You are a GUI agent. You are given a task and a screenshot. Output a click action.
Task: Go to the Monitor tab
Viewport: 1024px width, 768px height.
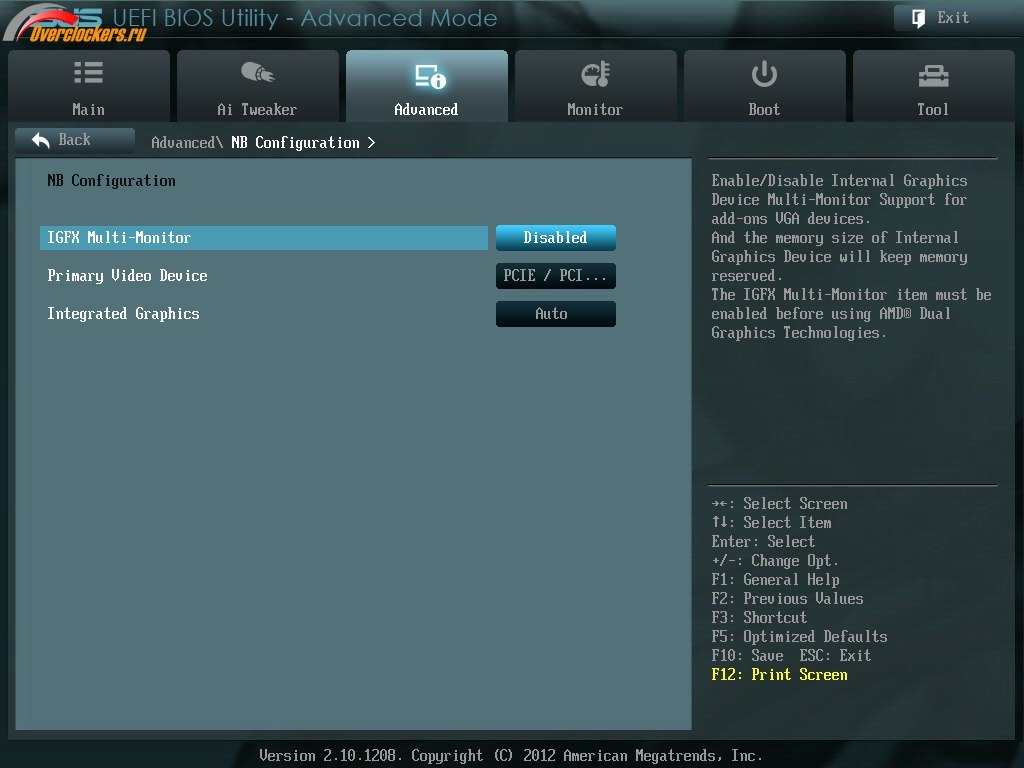coord(596,86)
